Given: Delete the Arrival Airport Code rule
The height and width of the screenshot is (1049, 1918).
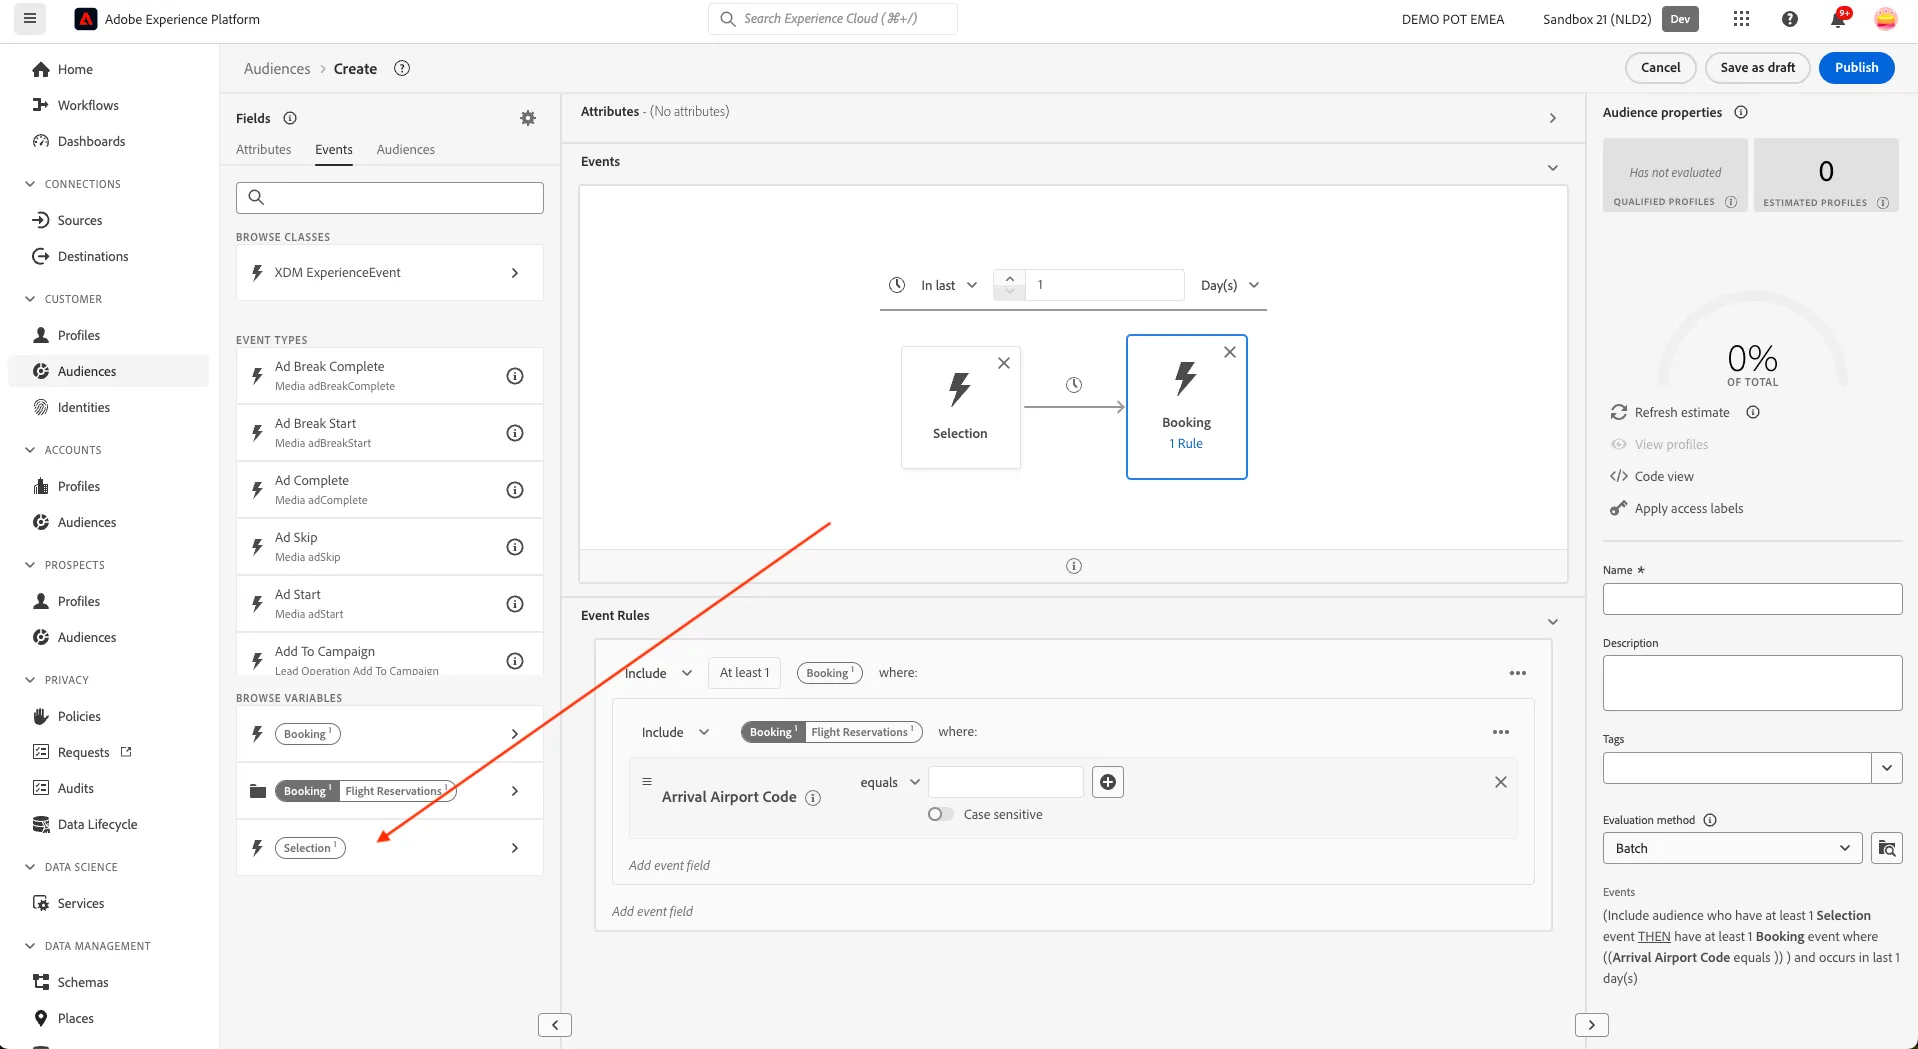Looking at the screenshot, I should tap(1501, 782).
